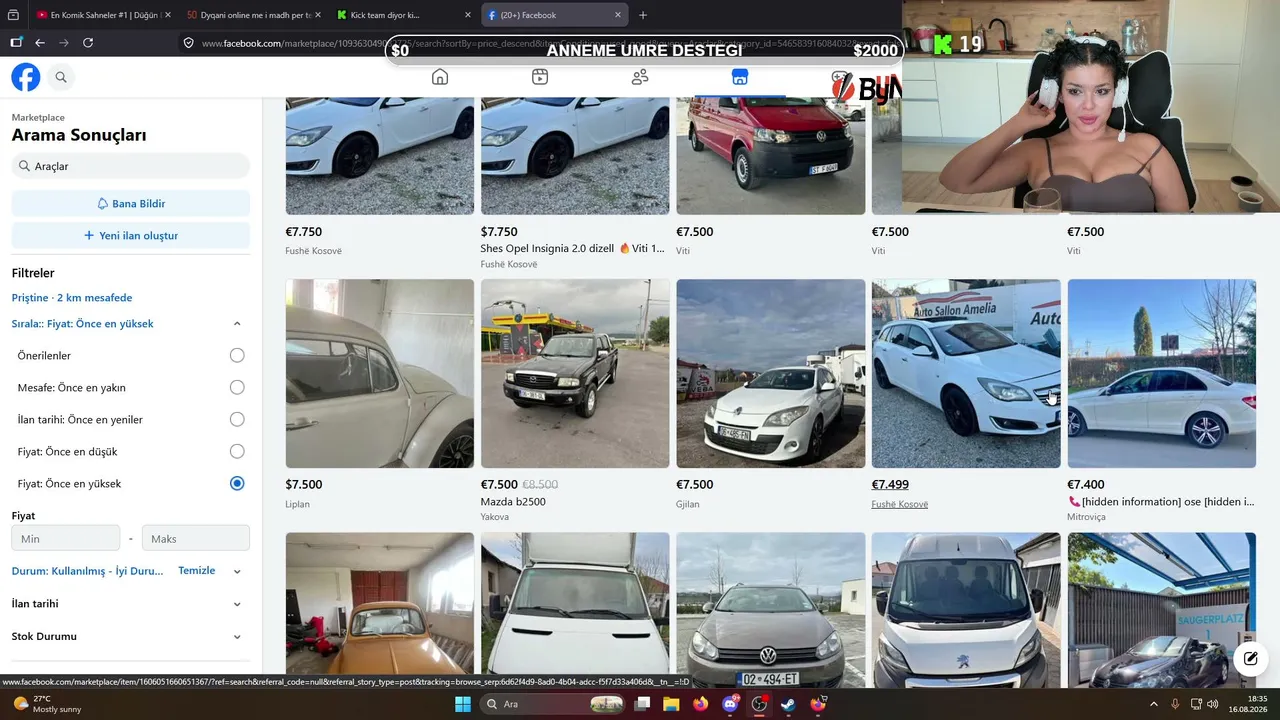Viewport: 1280px width, 720px height.
Task: Open the white Mercedes photo in Mitrovica
Action: pyautogui.click(x=1162, y=373)
